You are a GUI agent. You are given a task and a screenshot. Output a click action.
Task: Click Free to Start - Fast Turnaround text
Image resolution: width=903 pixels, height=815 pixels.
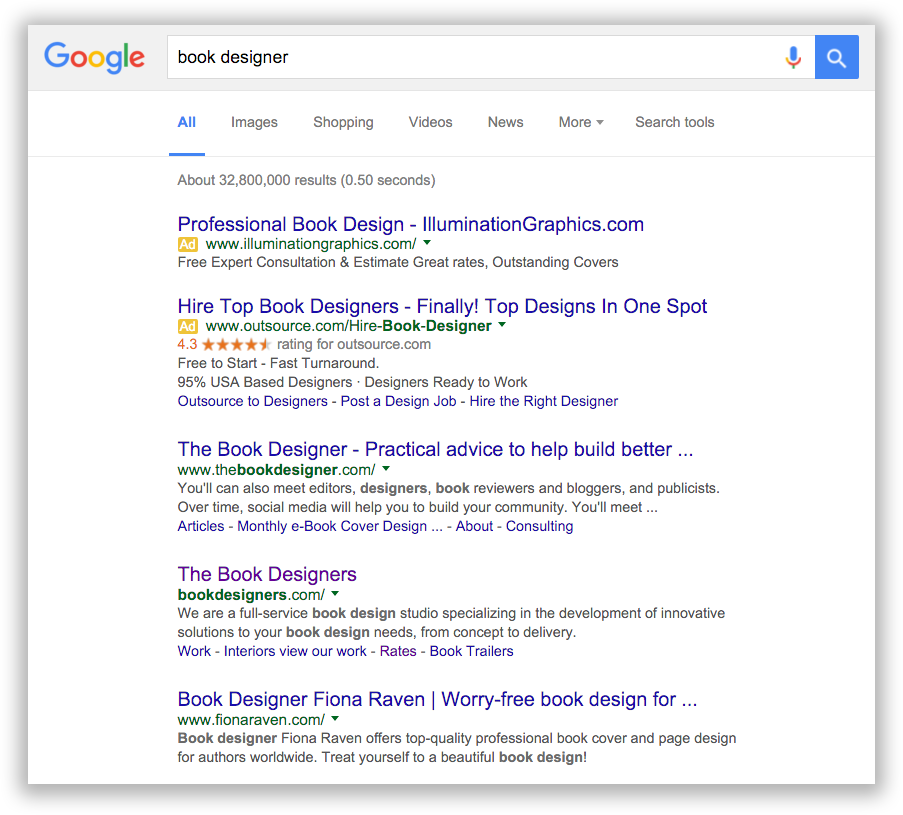[278, 363]
